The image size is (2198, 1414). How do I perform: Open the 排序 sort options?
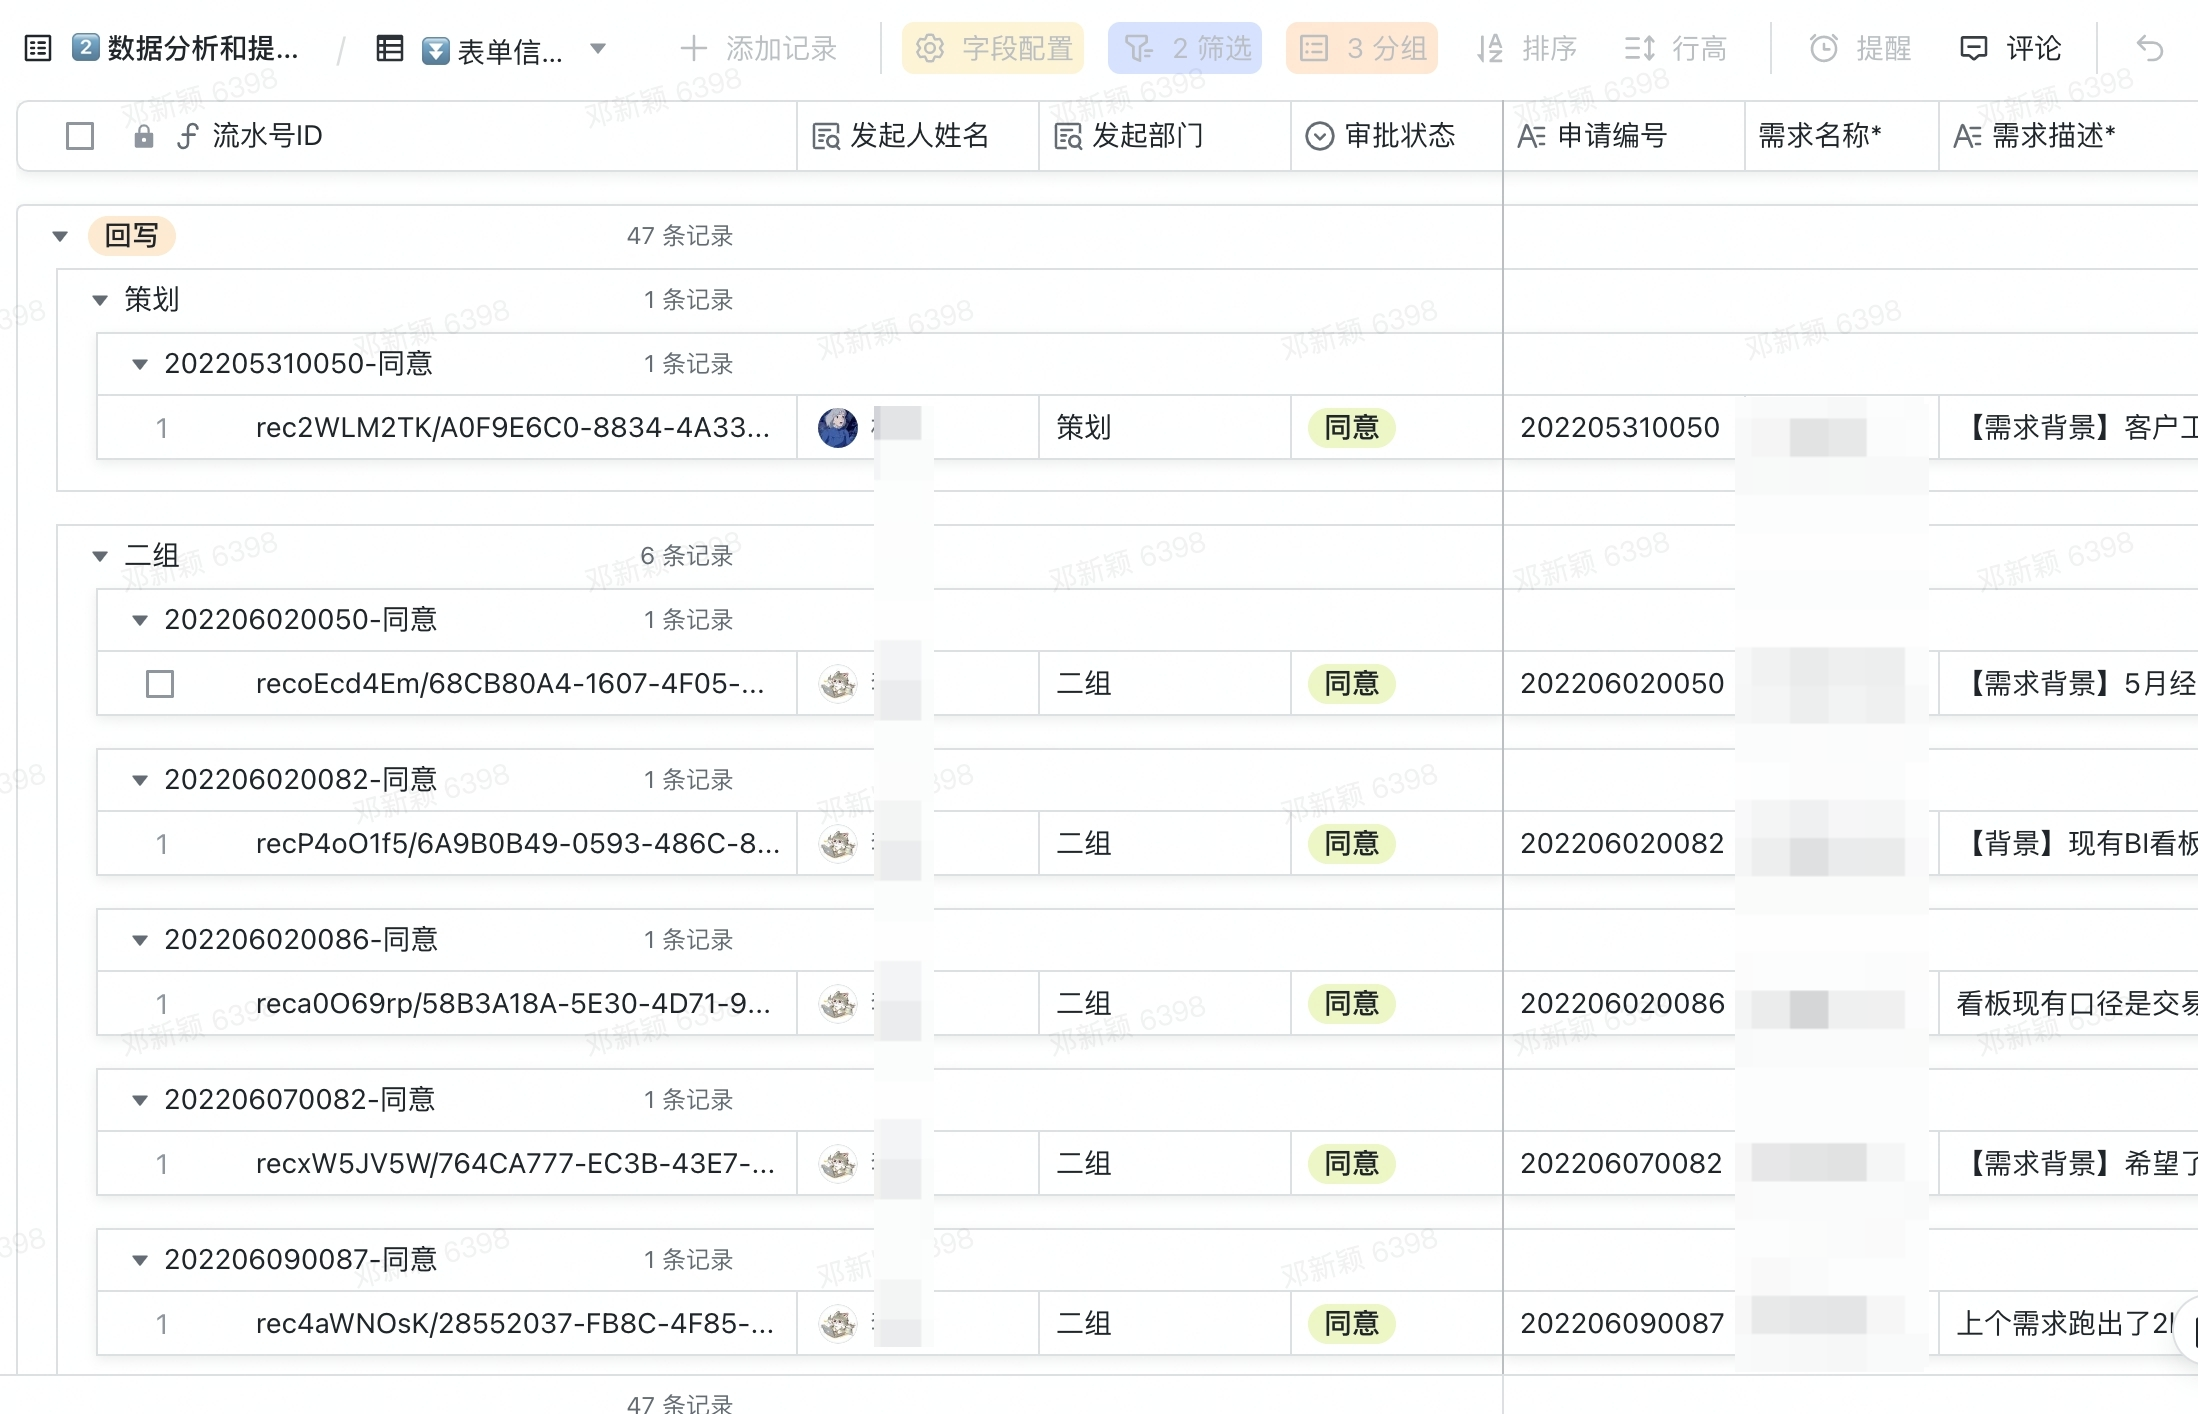(1527, 48)
